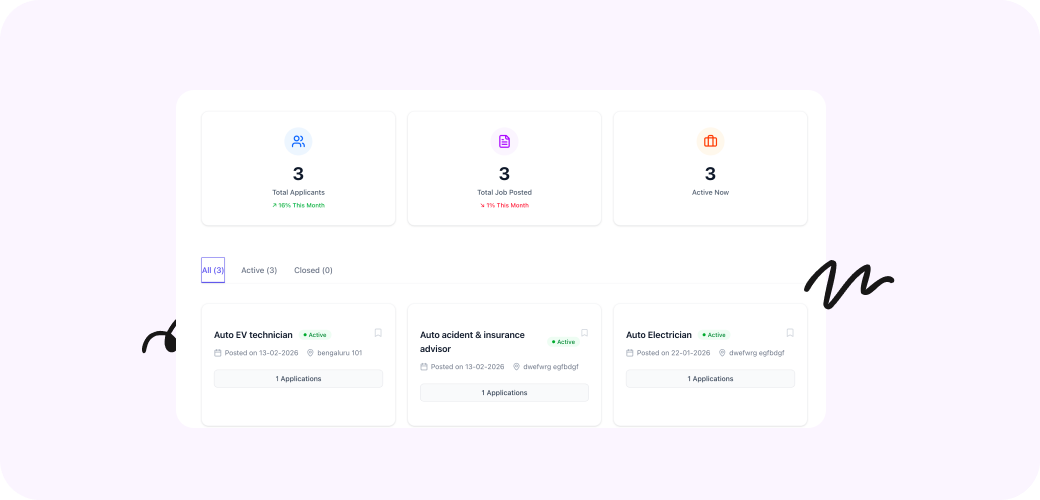1040x500 pixels.
Task: Bookmark the Auto EV technician job
Action: pos(378,333)
